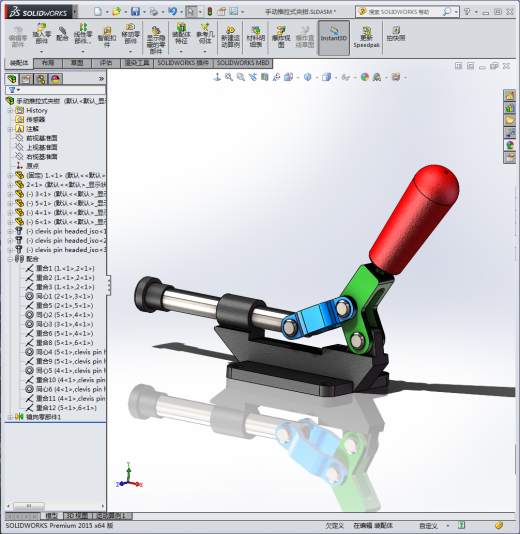Image resolution: width=520 pixels, height=534 pixels.
Task: Open the ConfigurationManager panel tab
Action: coord(41,79)
